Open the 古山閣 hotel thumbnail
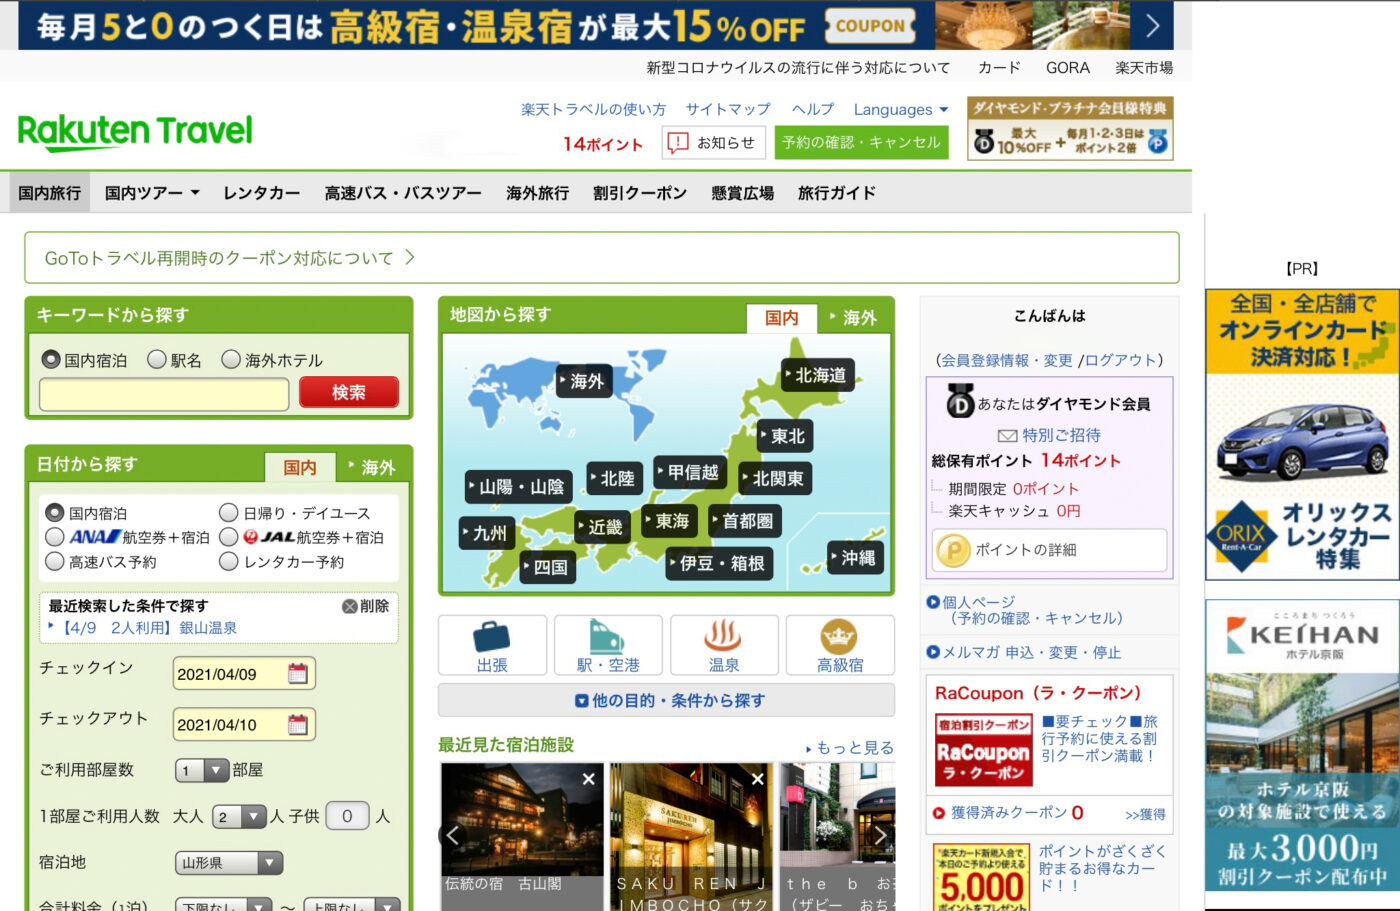This screenshot has height=911, width=1400. 522,837
